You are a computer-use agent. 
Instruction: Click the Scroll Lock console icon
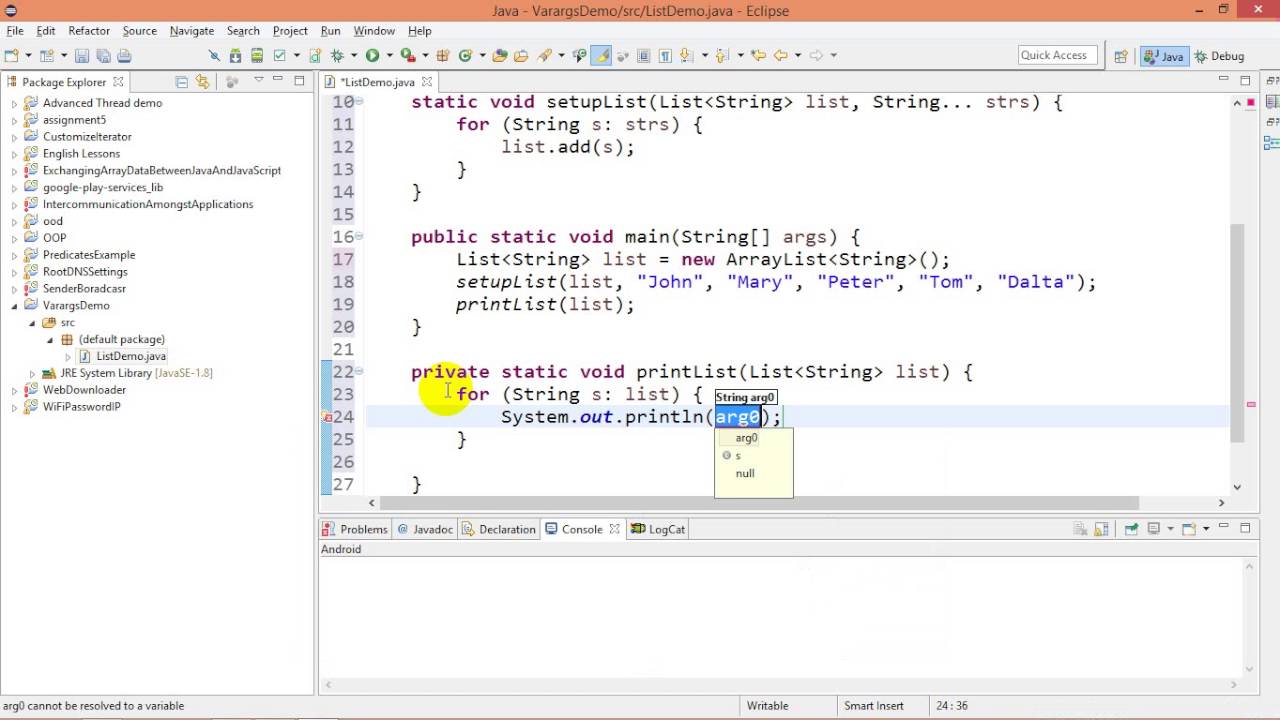coord(1101,529)
